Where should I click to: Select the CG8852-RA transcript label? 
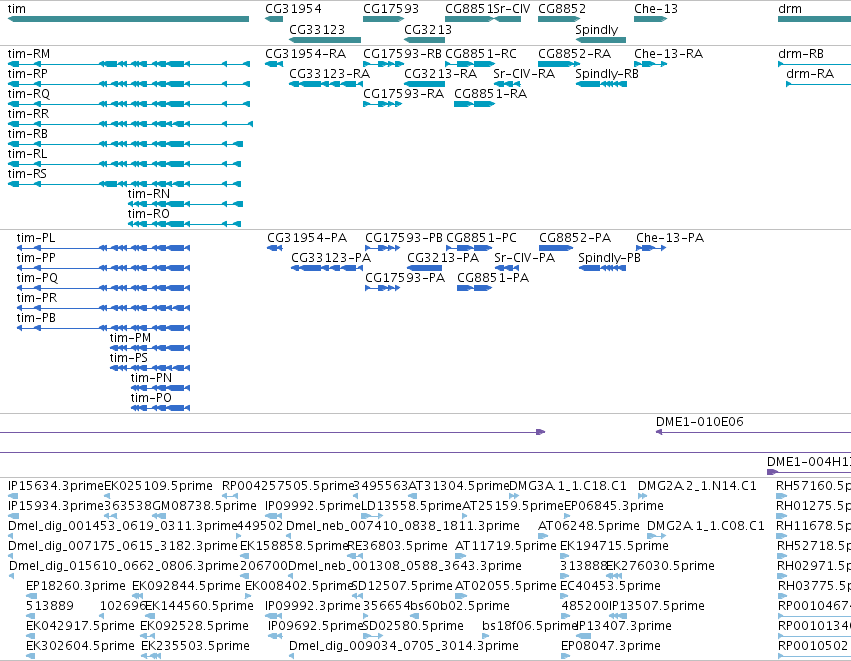(x=574, y=54)
